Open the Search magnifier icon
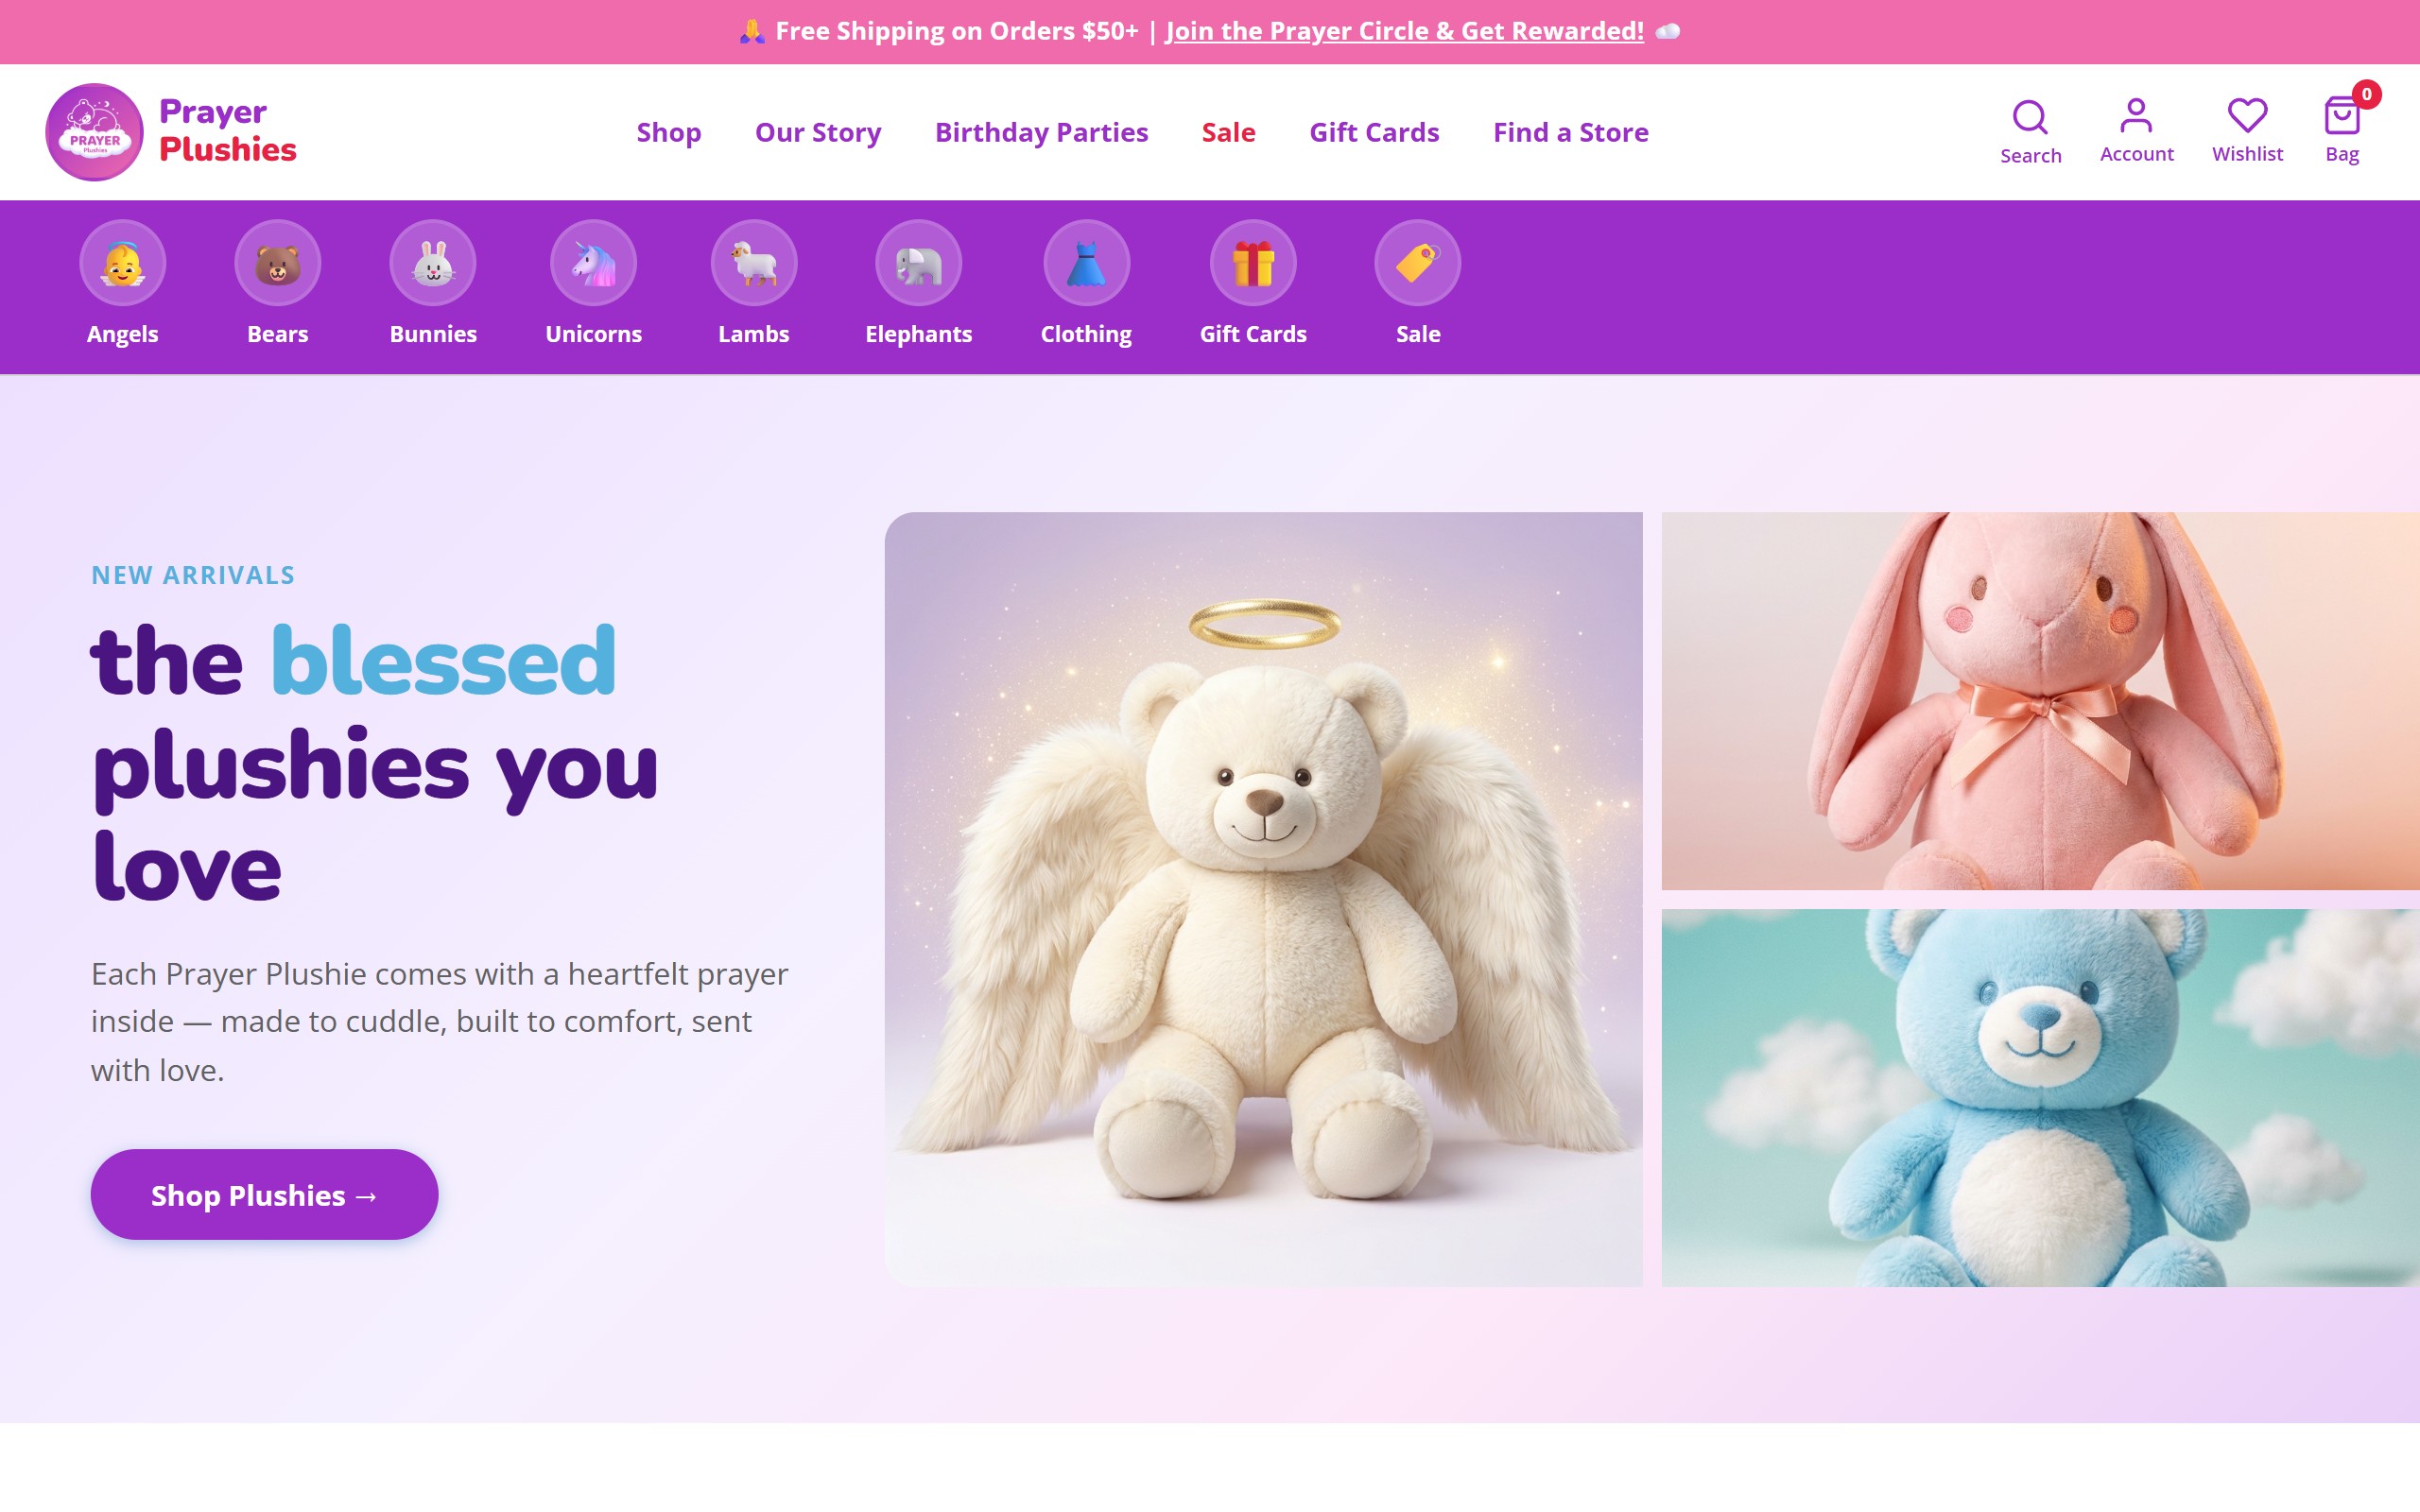2420x1512 pixels. pyautogui.click(x=2030, y=117)
